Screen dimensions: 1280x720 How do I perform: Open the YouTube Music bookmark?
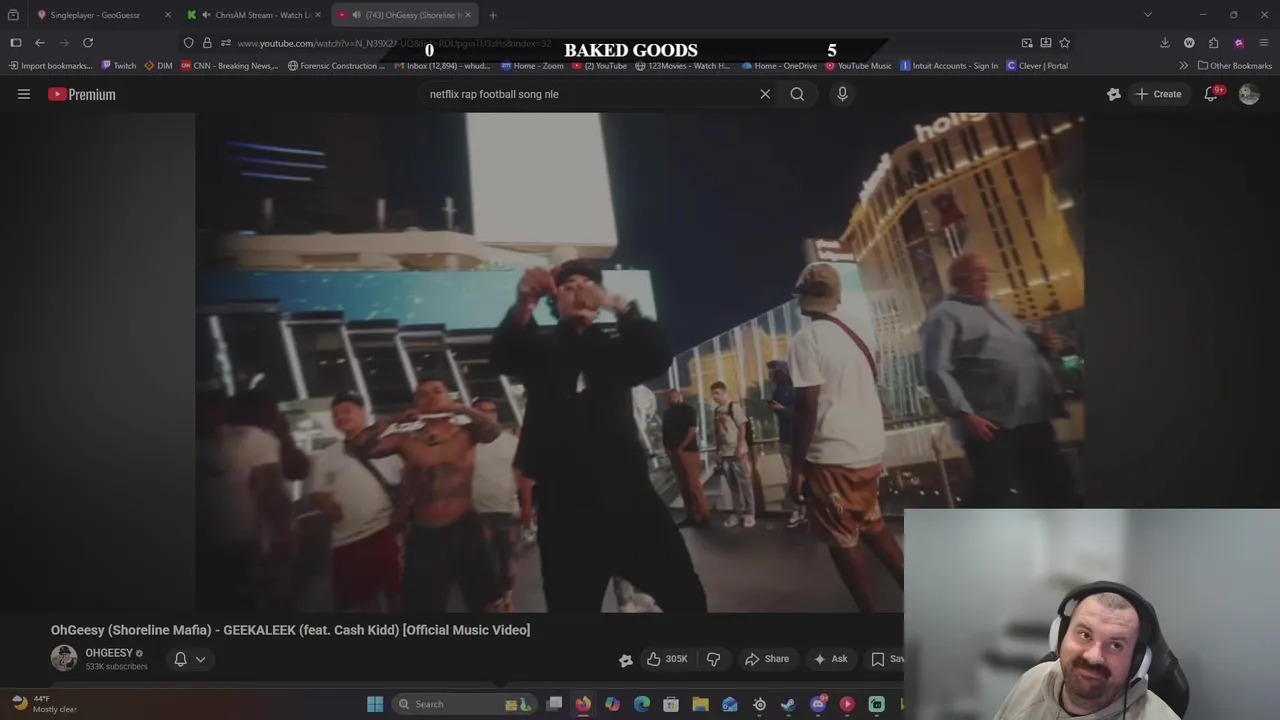tap(858, 66)
